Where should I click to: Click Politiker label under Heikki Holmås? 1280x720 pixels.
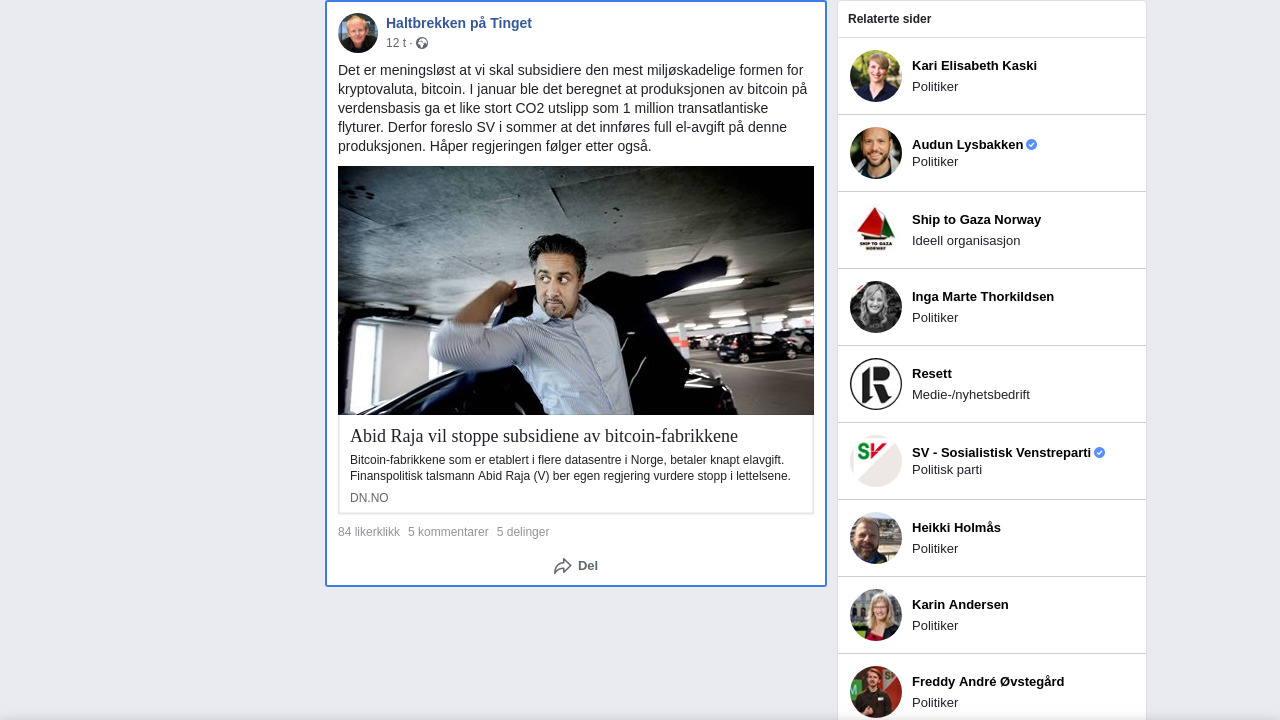tap(935, 549)
